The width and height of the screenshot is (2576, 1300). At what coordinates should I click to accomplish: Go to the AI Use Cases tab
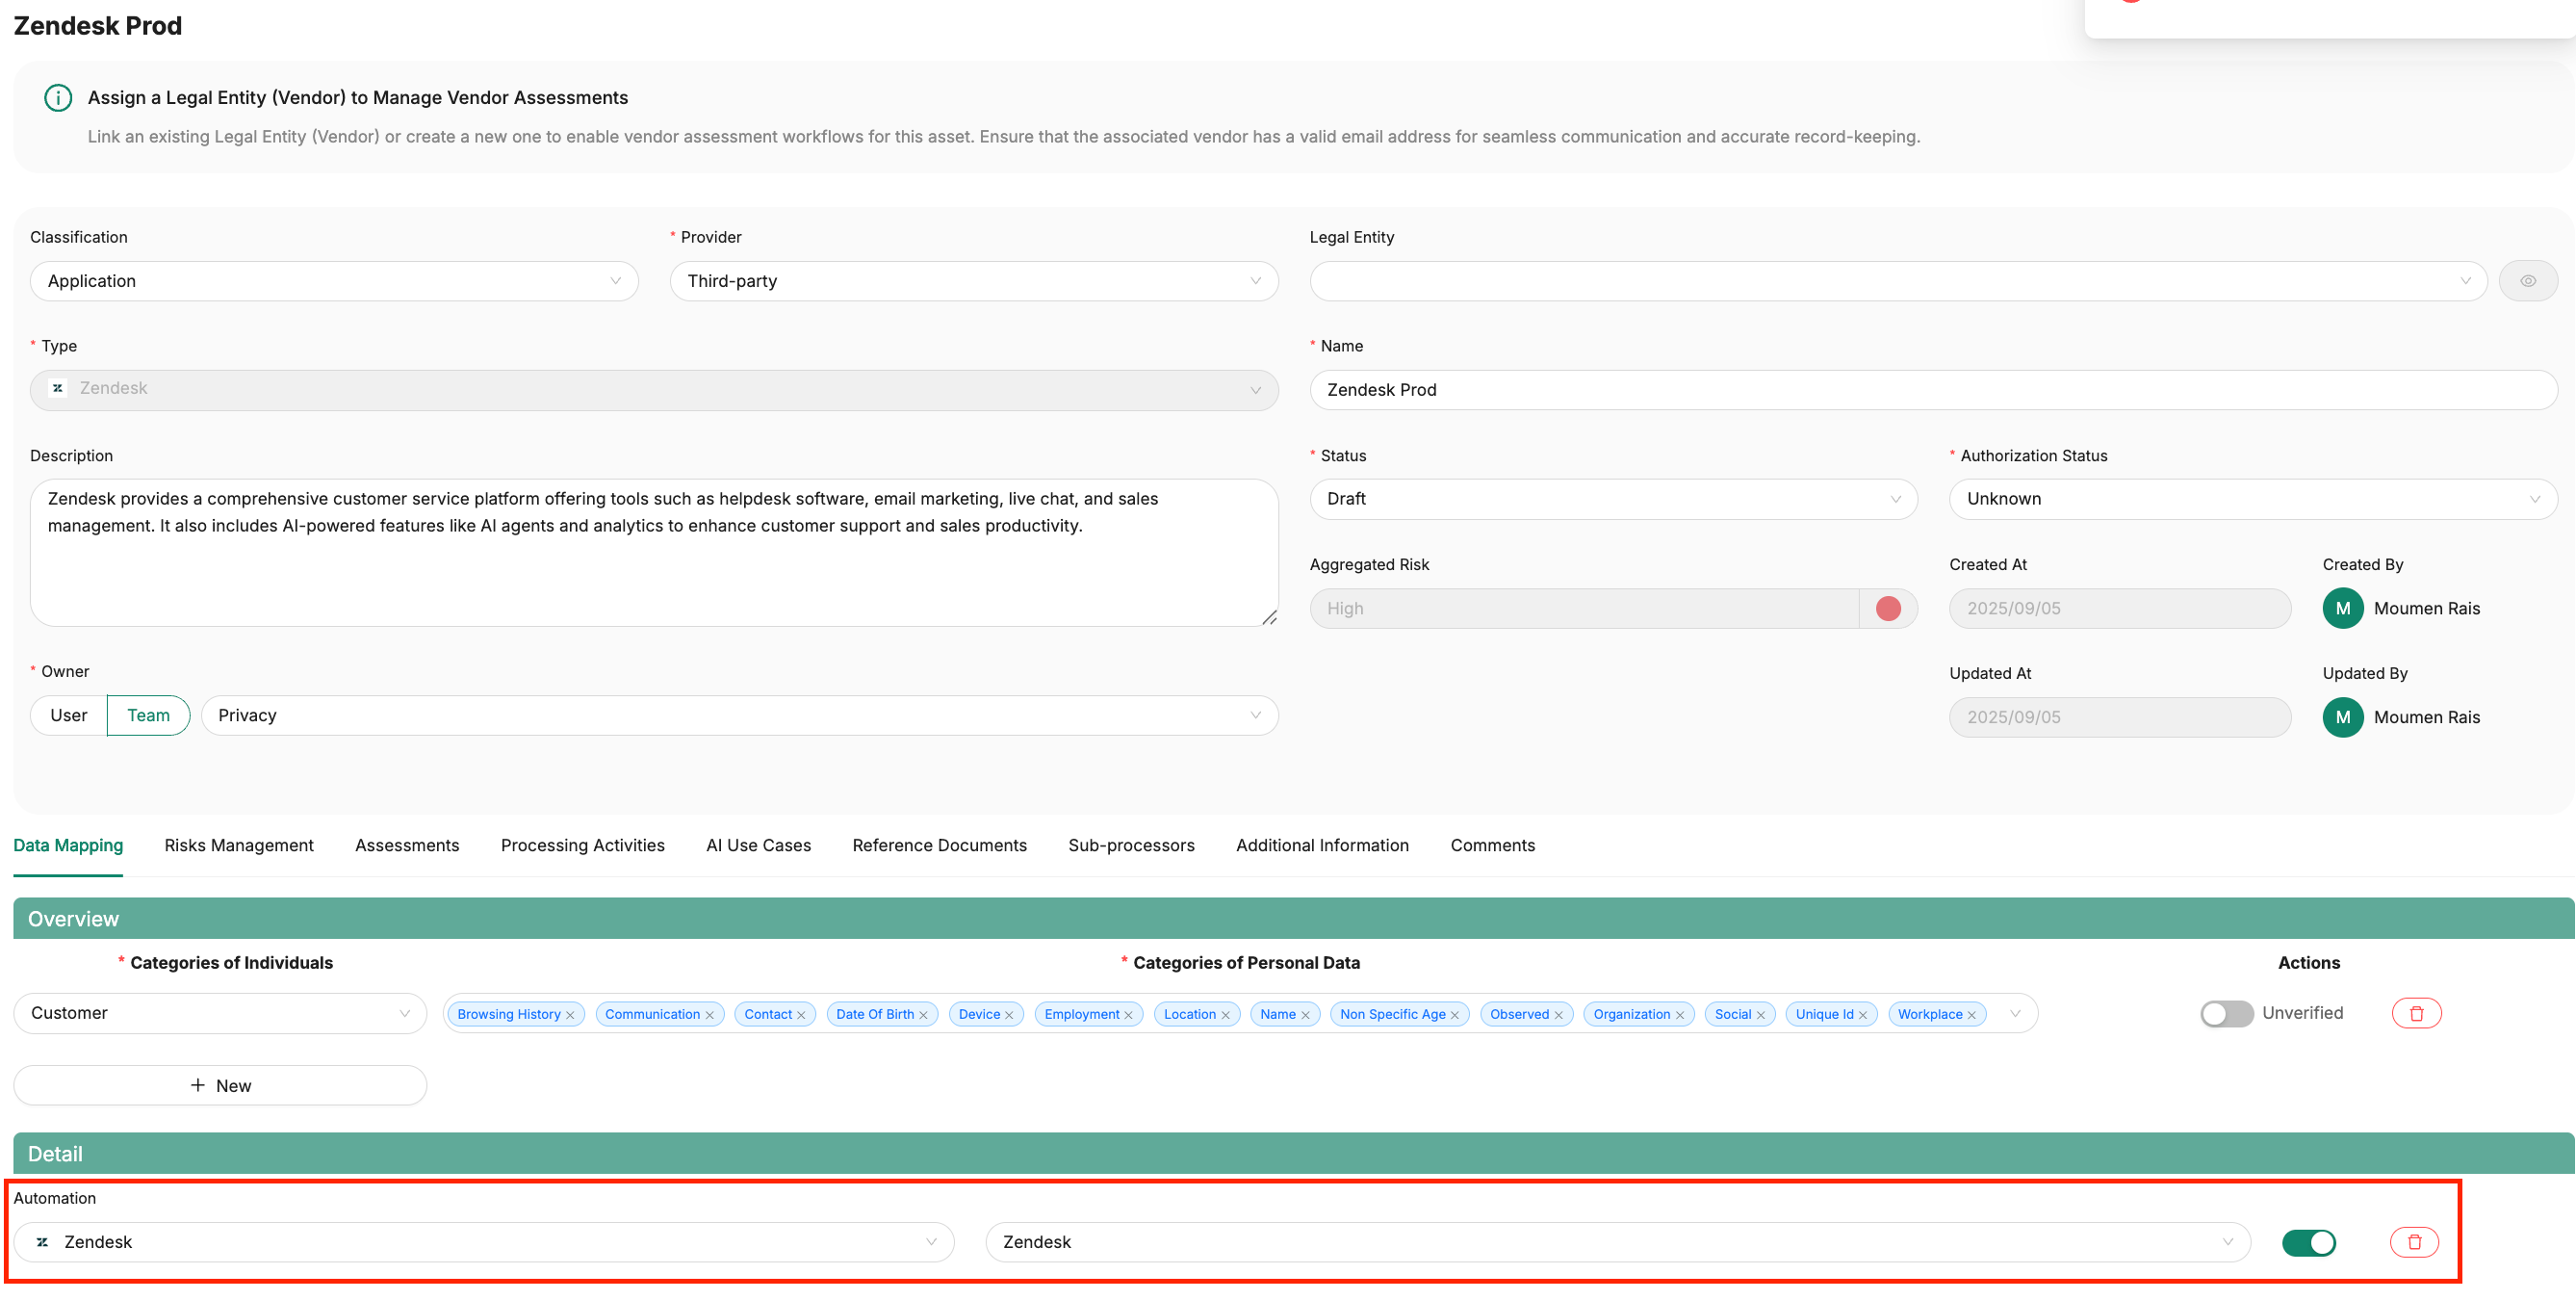pos(759,846)
